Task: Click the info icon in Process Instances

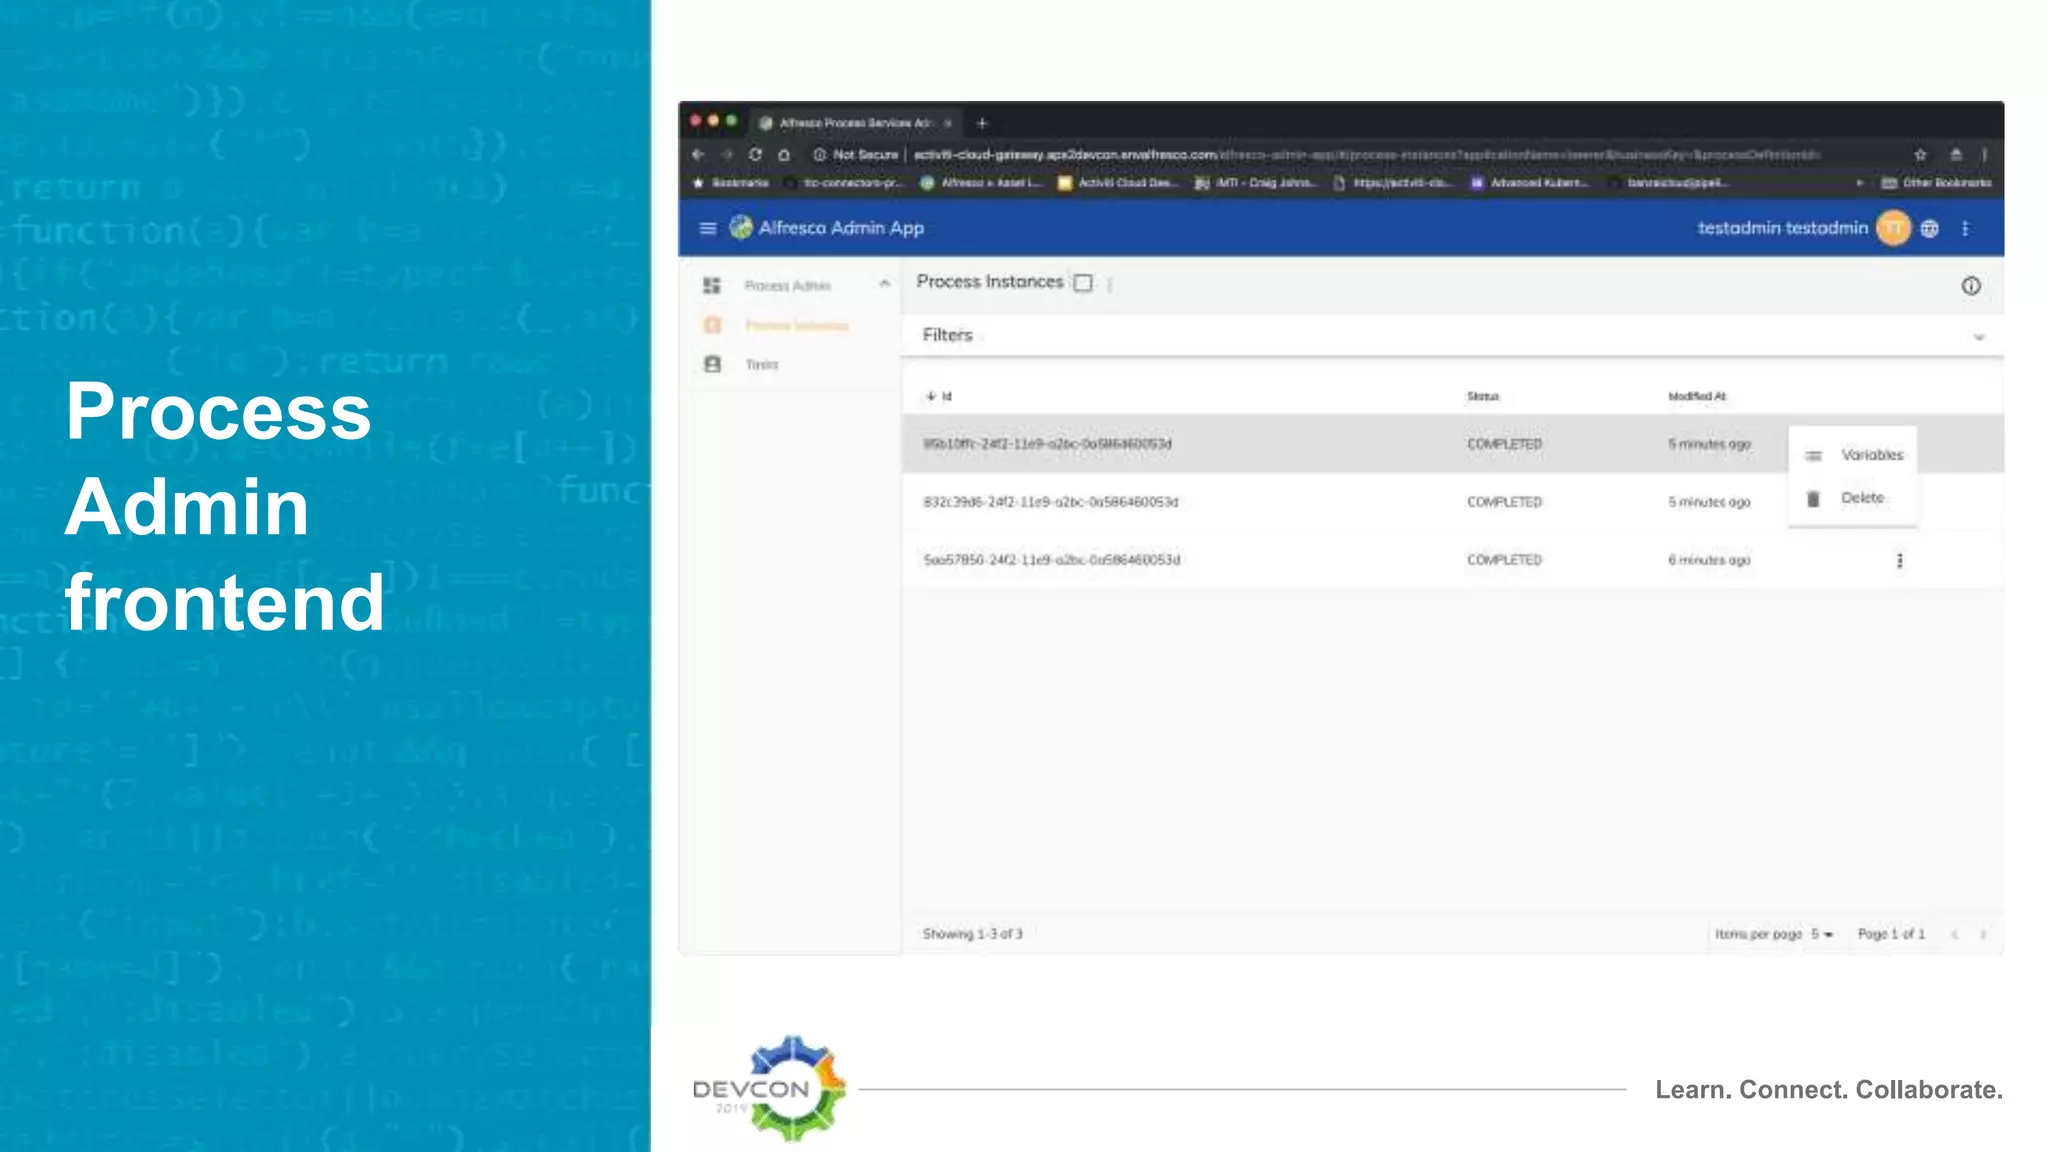Action: [x=1970, y=286]
